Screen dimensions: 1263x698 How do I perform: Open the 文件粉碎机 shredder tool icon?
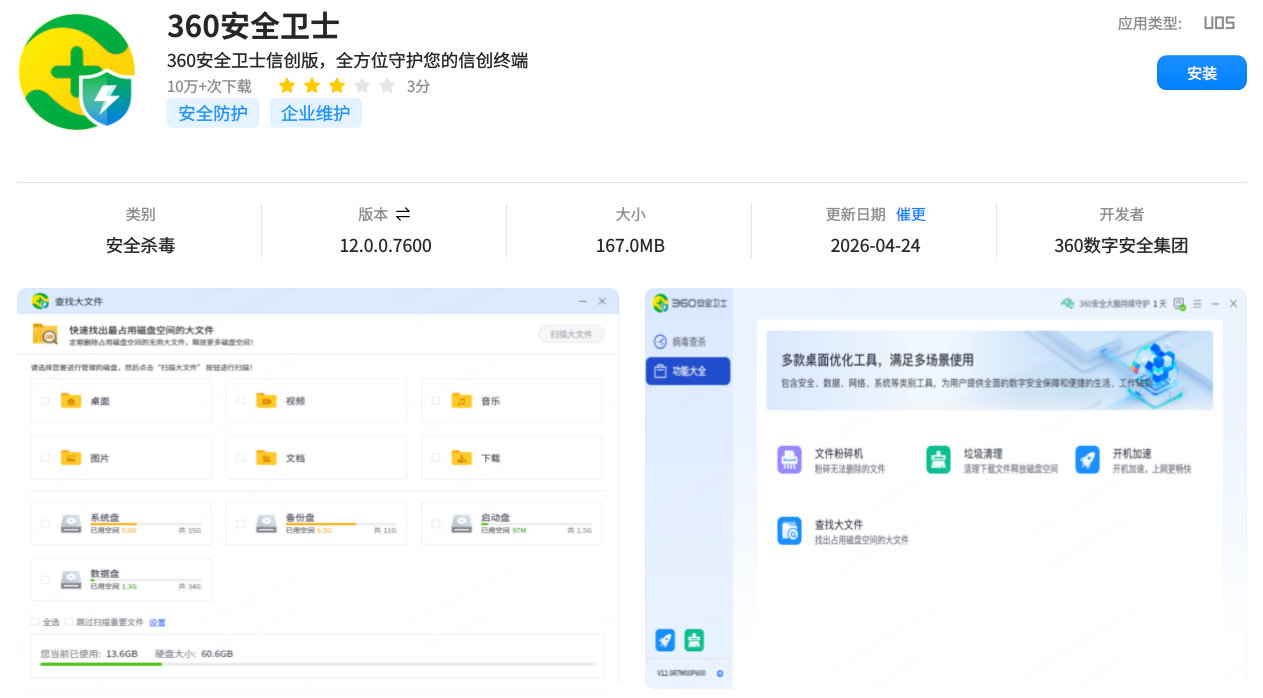(789, 459)
